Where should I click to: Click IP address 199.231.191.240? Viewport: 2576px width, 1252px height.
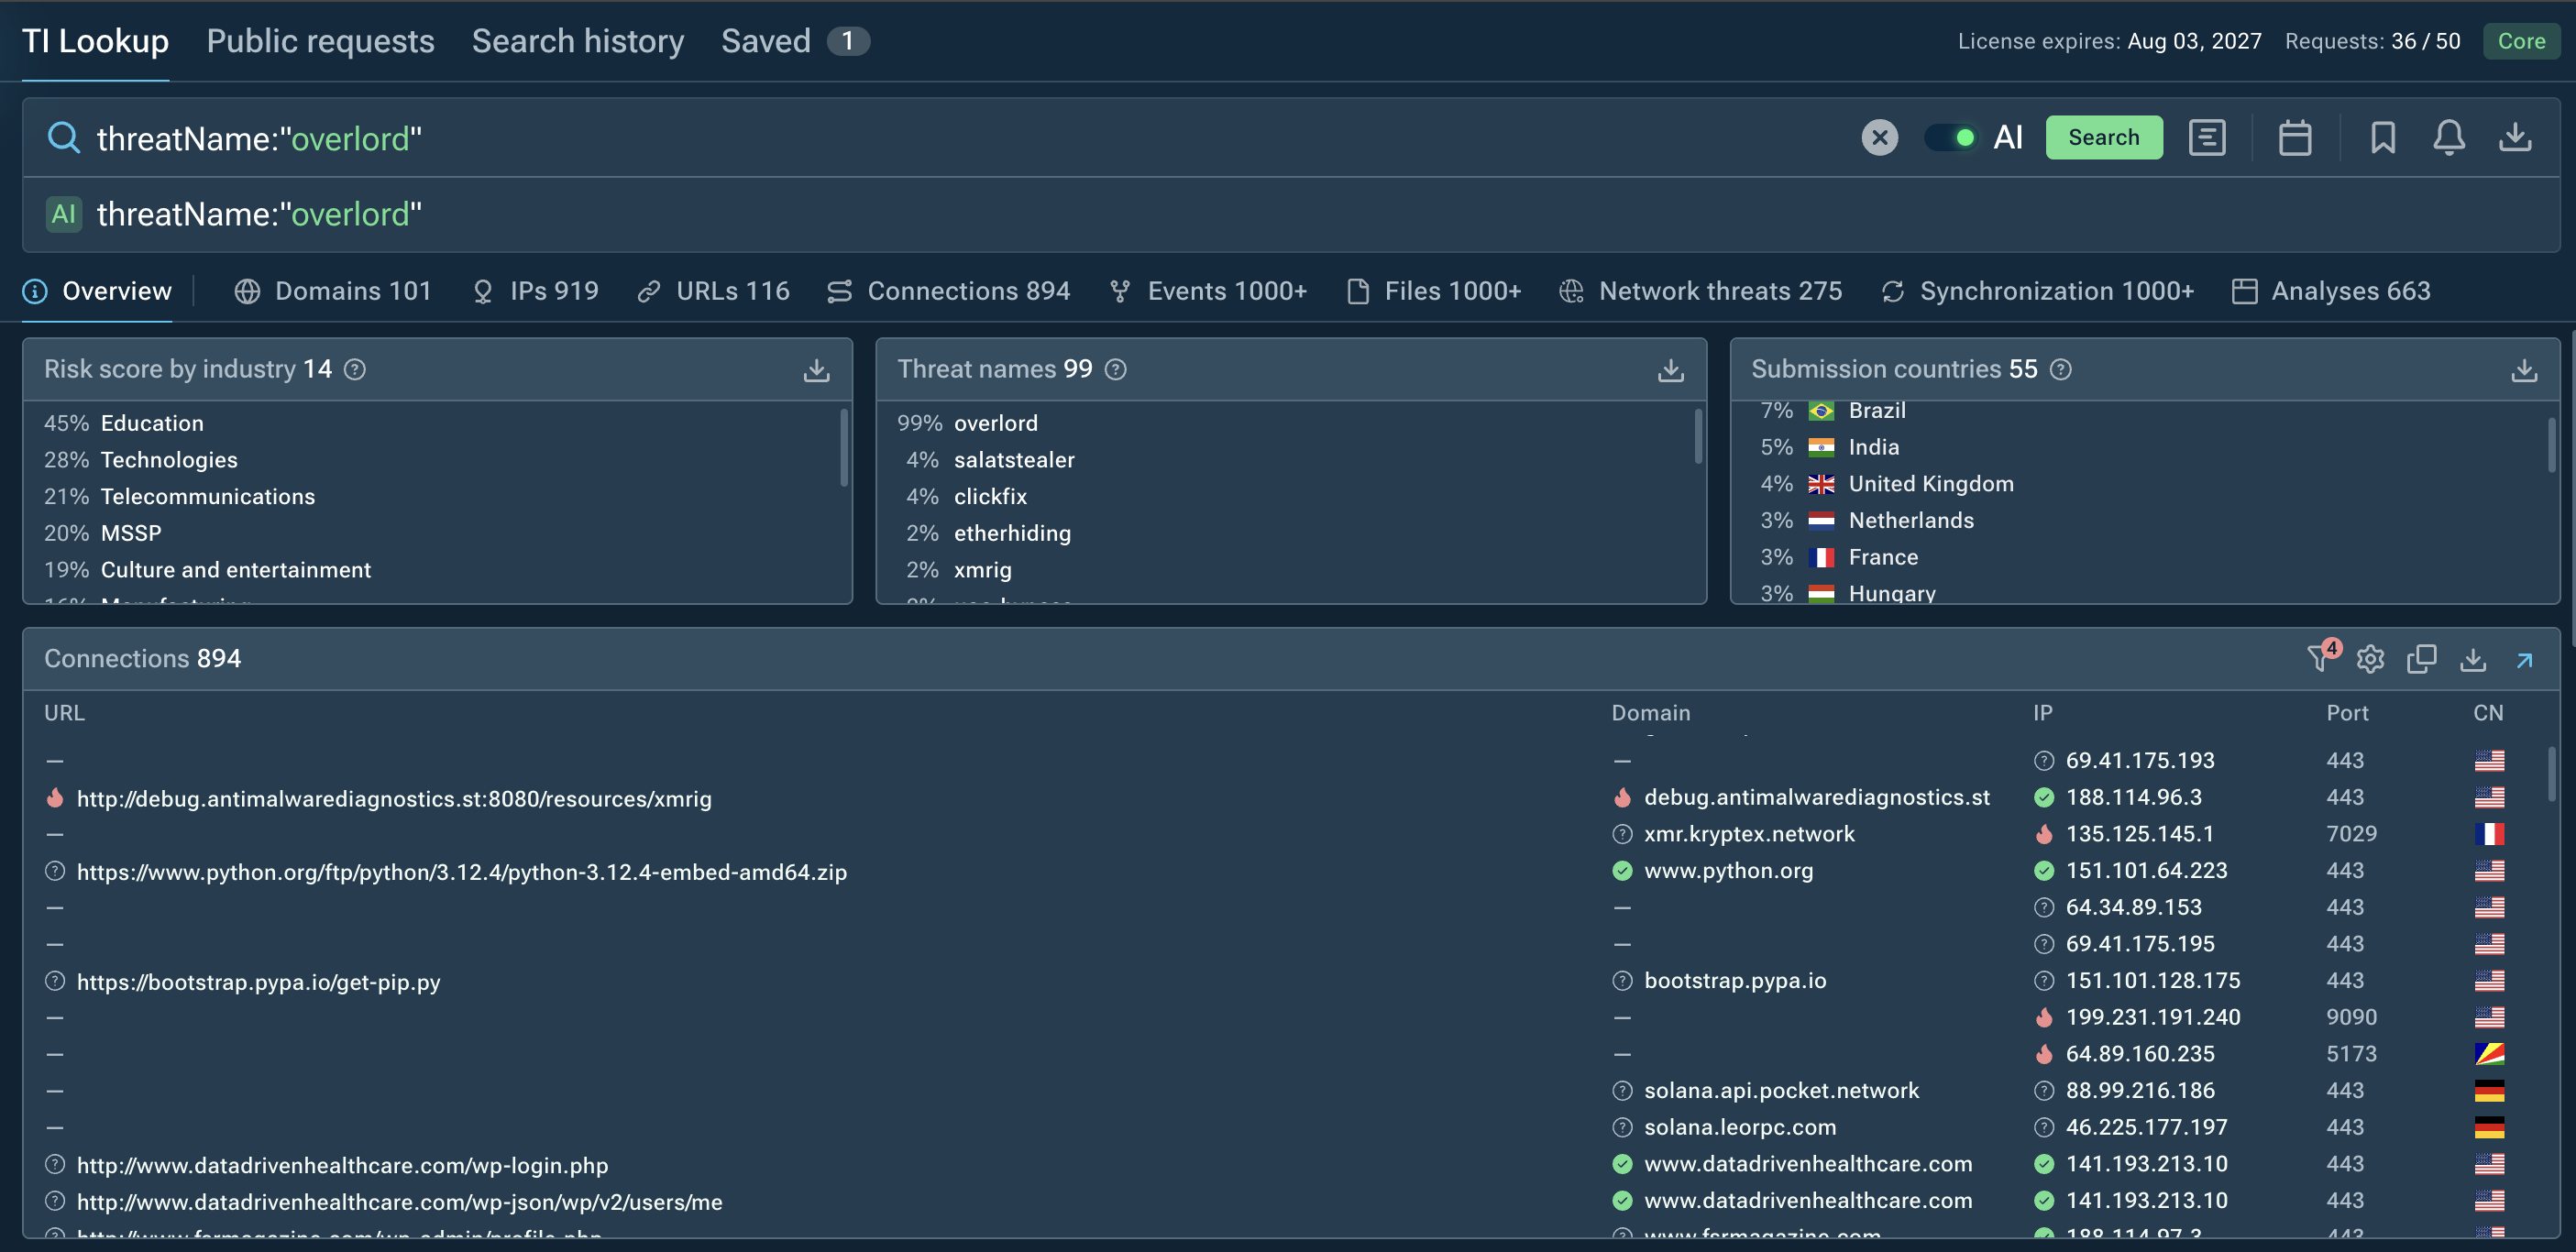[x=2152, y=1017]
